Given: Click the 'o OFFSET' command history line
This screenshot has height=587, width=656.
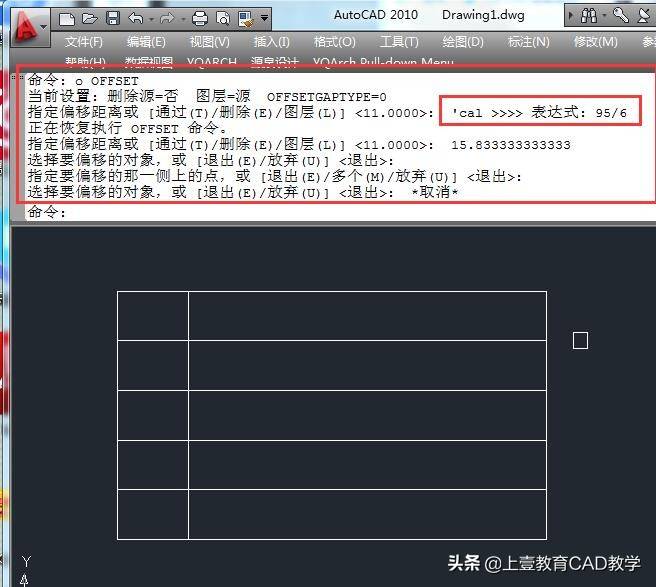Looking at the screenshot, I should [83, 81].
